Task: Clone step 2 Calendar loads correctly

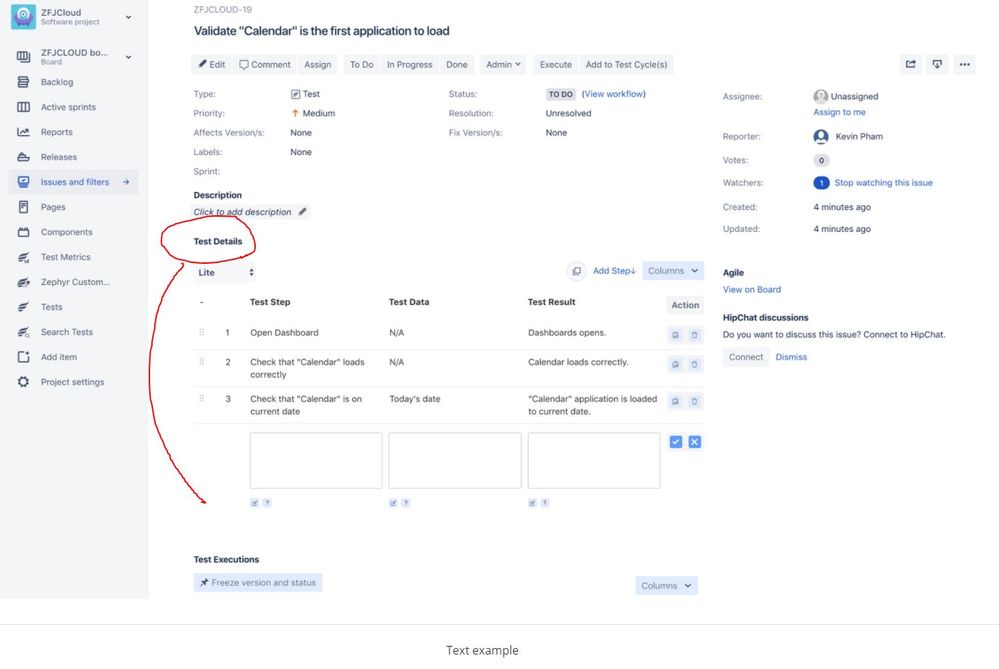Action: pos(675,364)
